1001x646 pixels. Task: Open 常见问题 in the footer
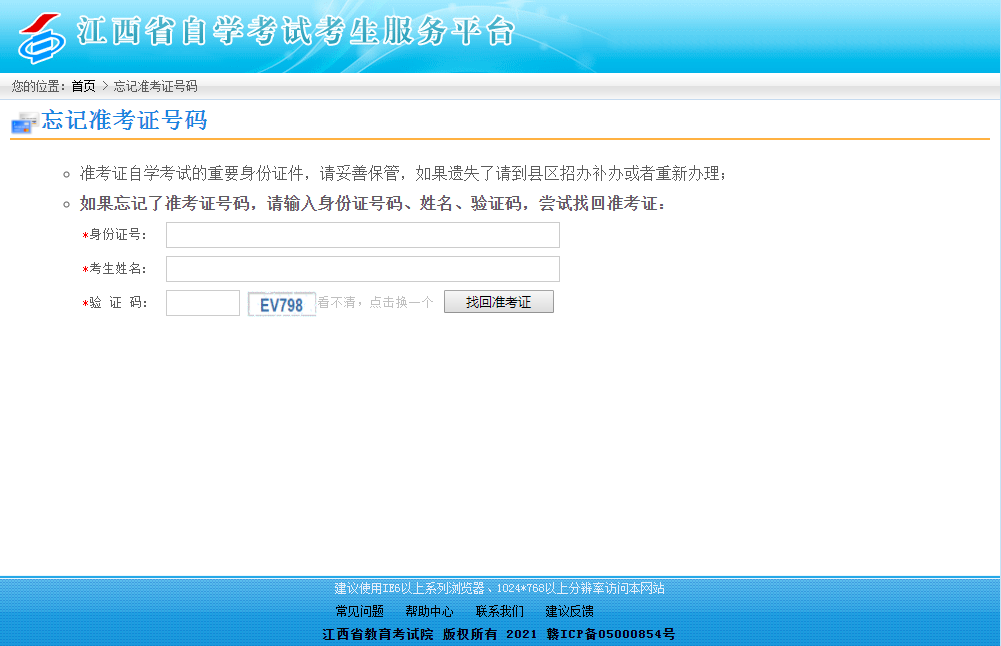click(359, 611)
